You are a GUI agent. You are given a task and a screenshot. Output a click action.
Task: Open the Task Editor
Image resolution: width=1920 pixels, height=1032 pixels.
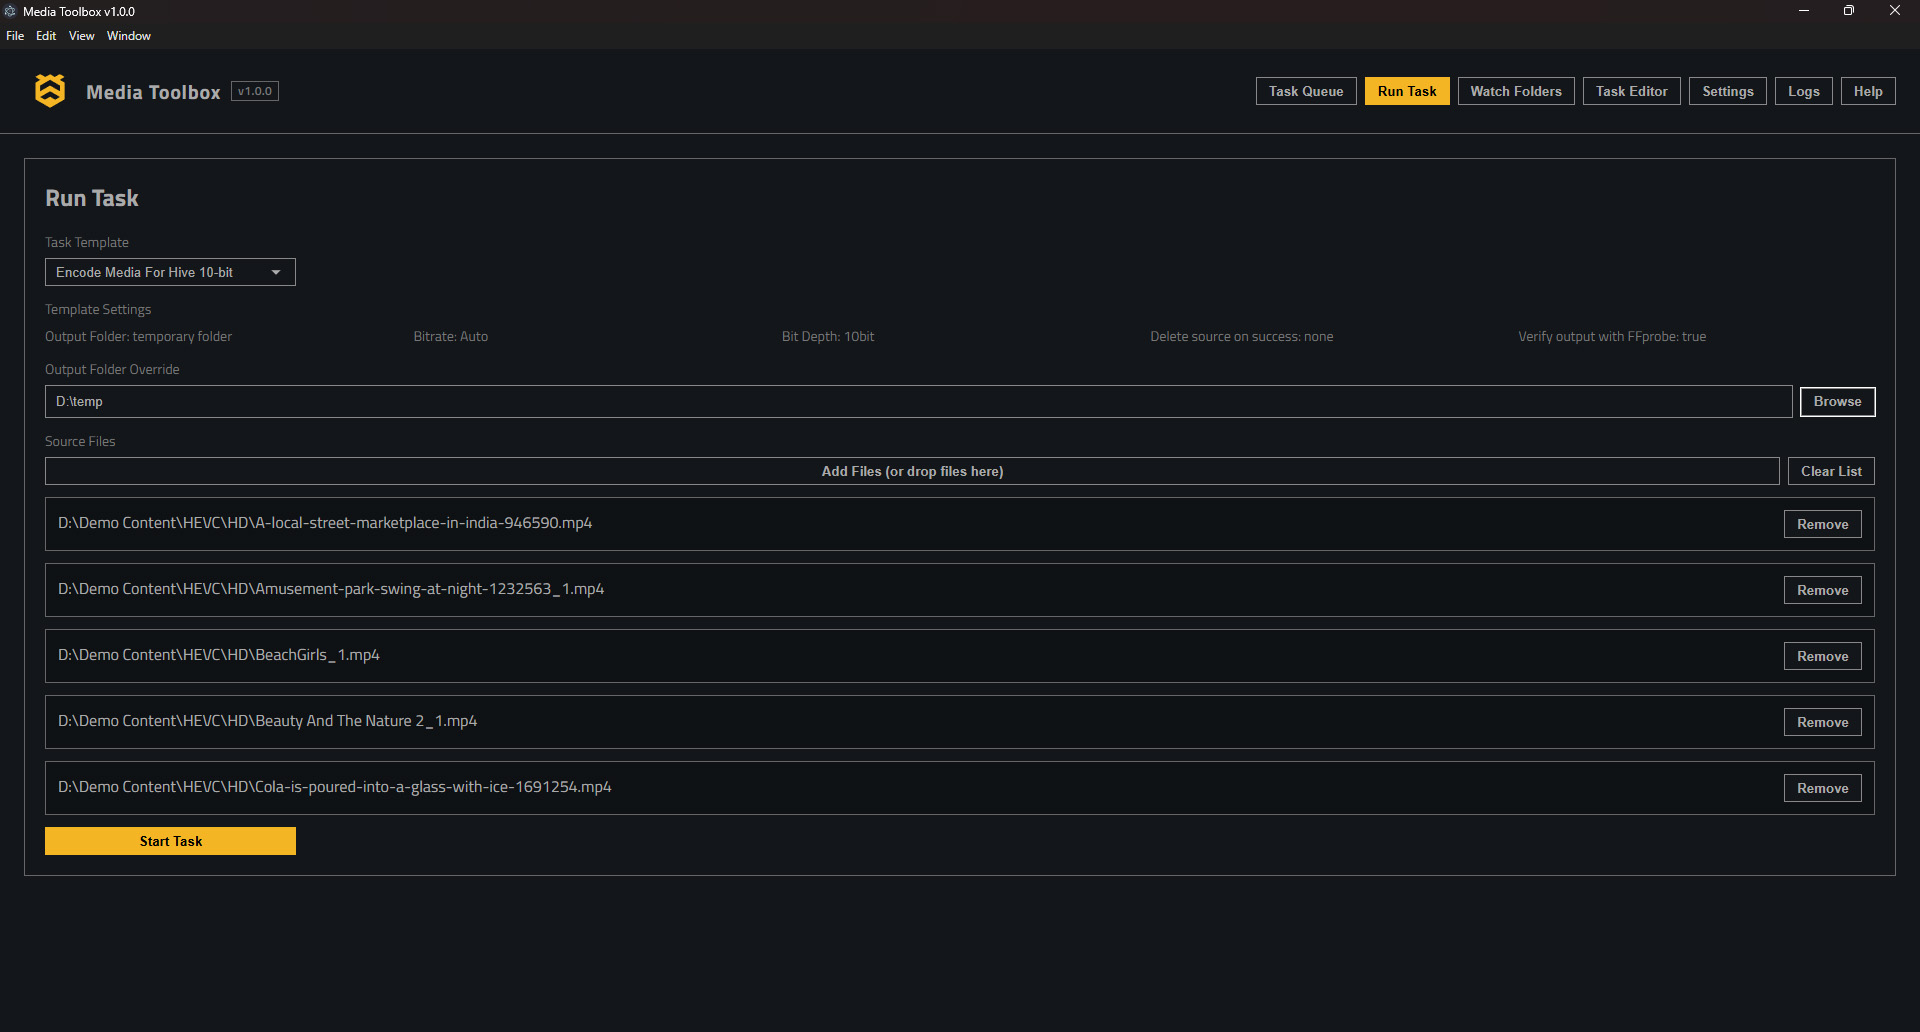point(1631,91)
